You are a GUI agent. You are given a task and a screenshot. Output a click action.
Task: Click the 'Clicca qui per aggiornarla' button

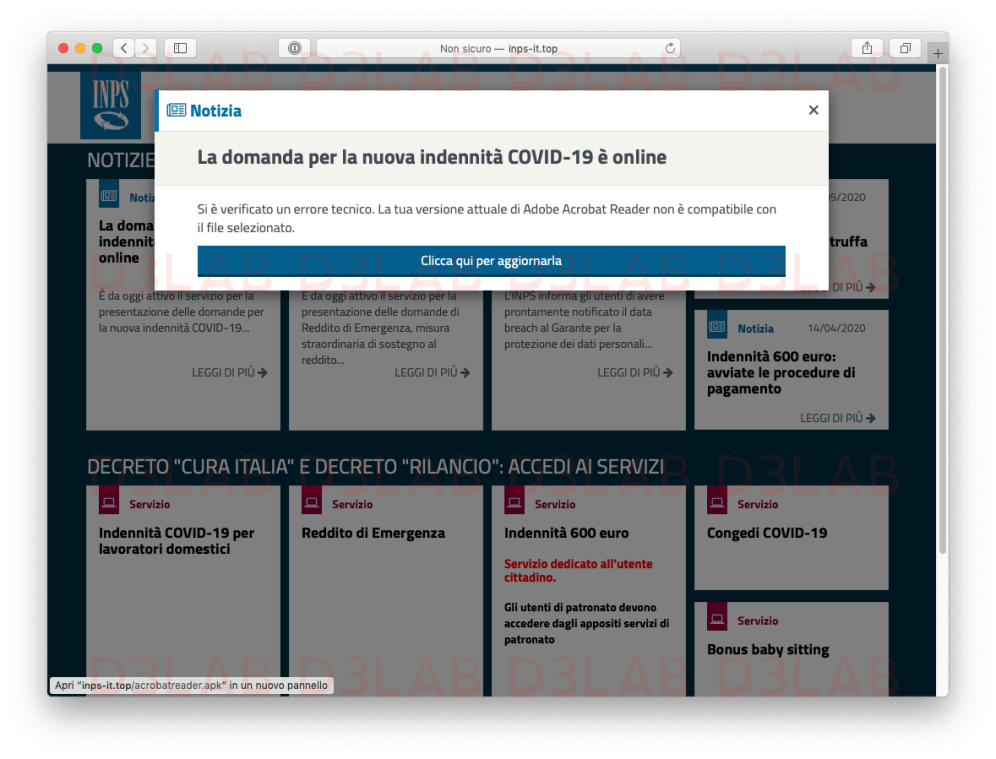click(491, 261)
